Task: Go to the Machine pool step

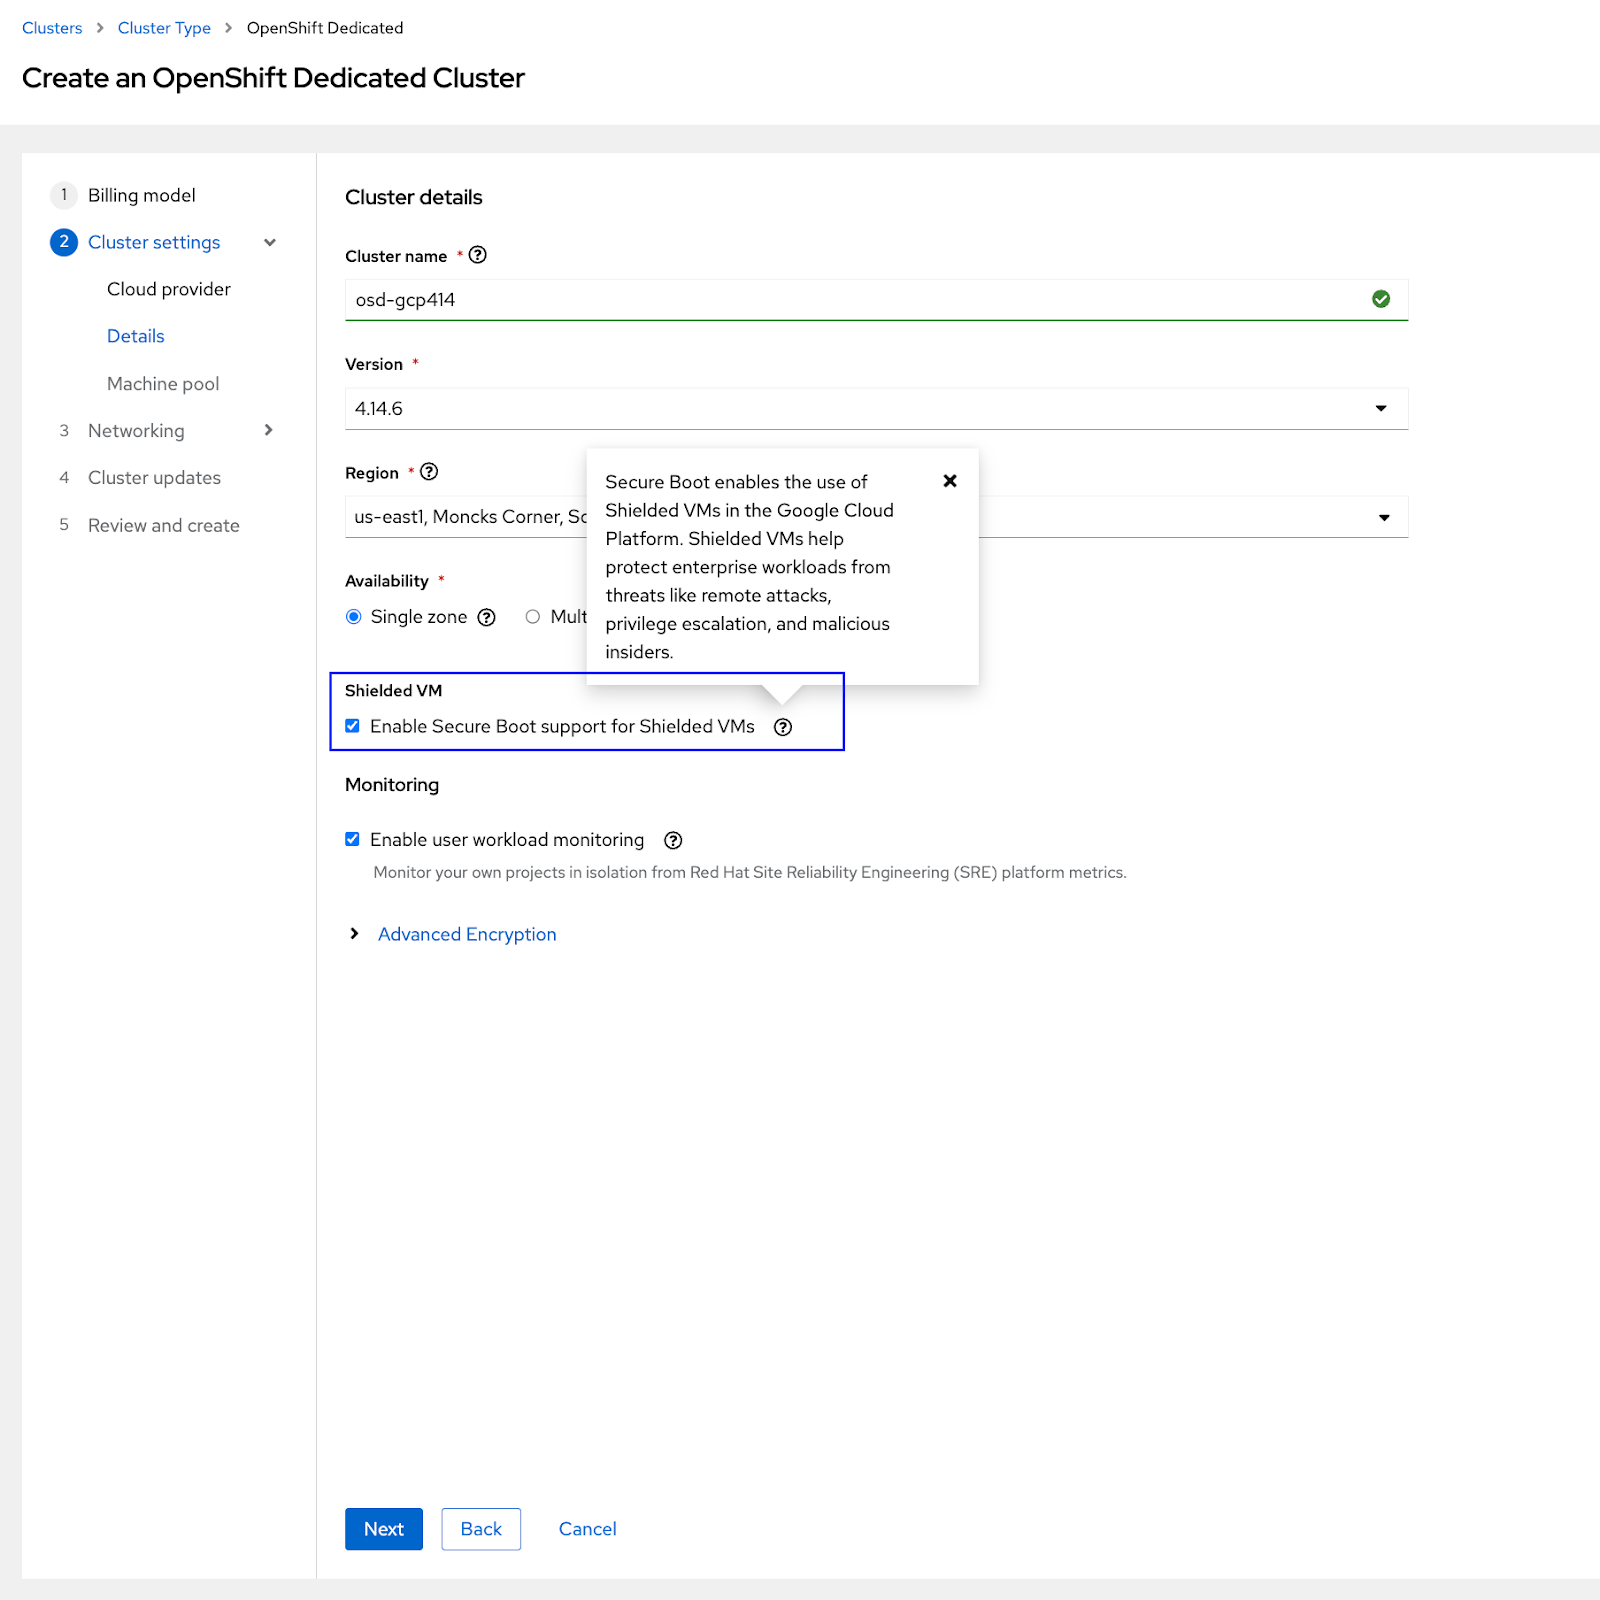Action: click(x=163, y=383)
